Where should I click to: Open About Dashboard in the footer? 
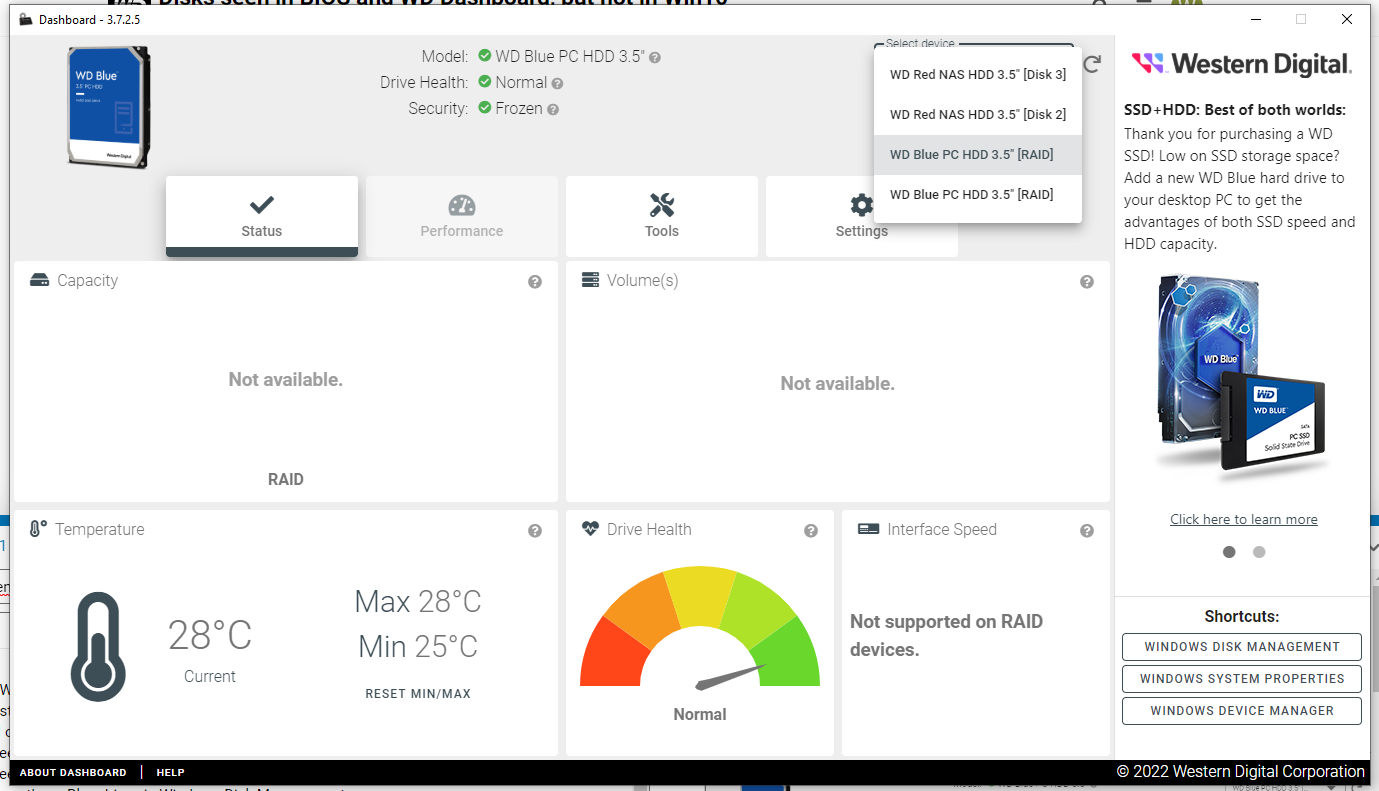(73, 773)
